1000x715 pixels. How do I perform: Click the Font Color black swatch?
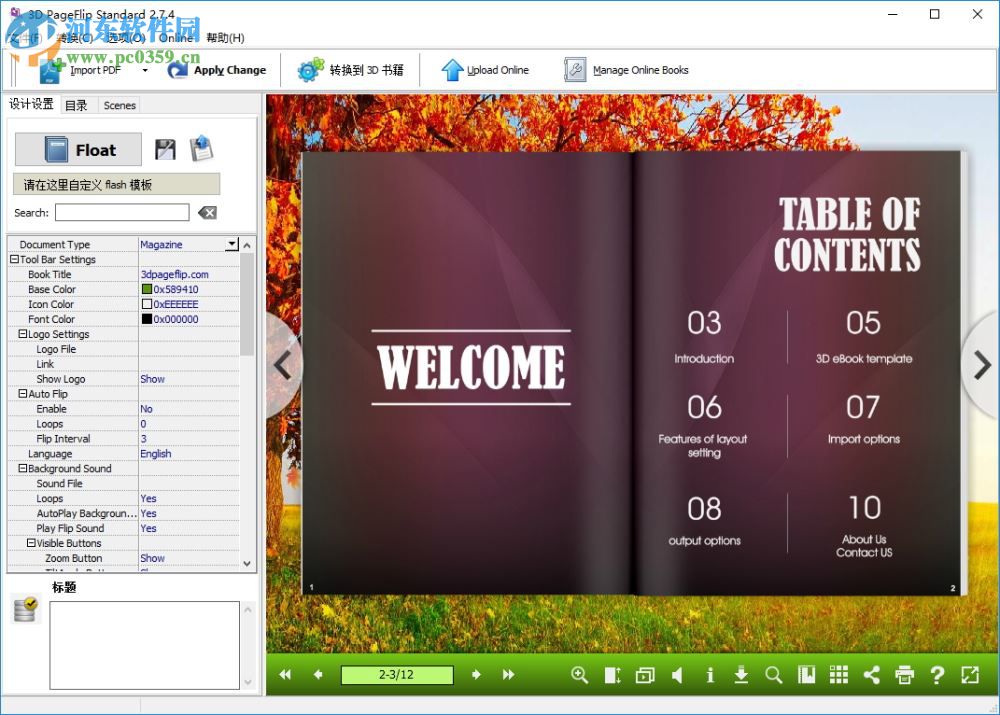point(147,319)
